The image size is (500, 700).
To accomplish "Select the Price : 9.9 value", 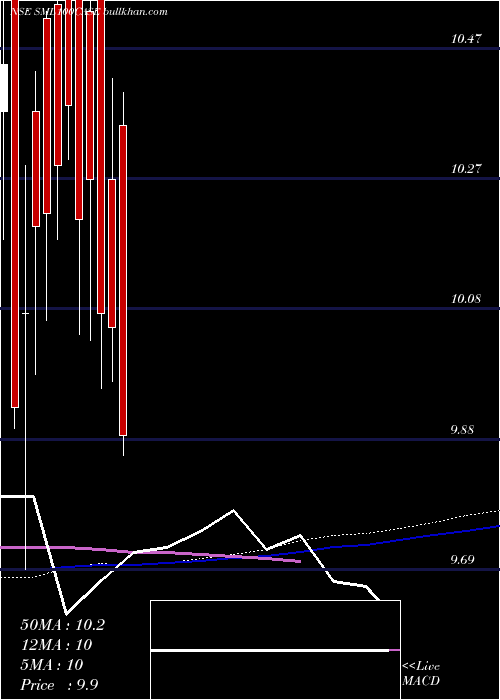I will point(59,685).
